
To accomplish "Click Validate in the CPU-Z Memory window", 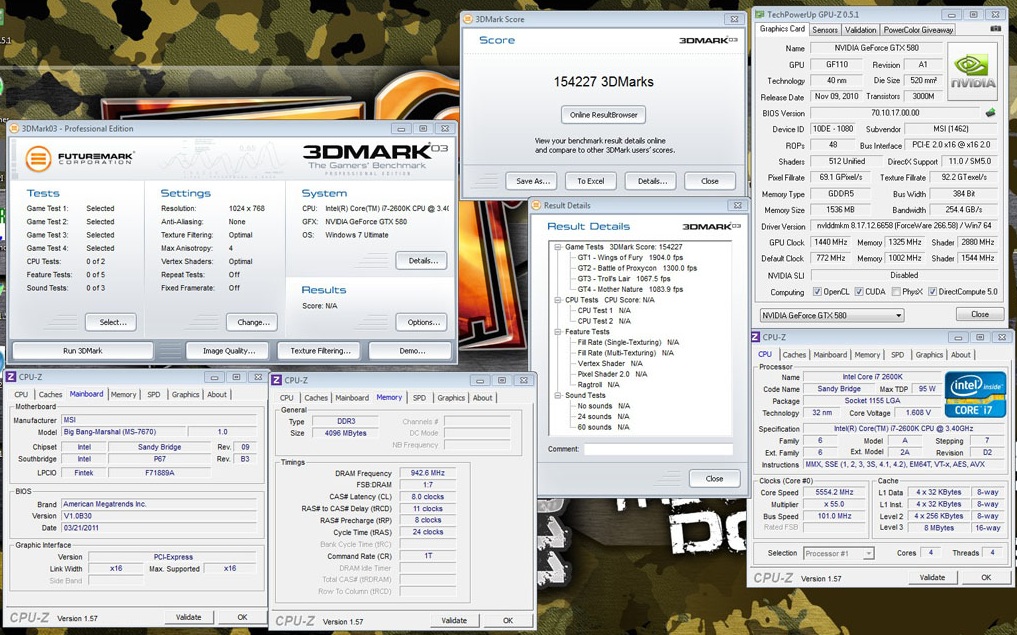I will click(453, 621).
